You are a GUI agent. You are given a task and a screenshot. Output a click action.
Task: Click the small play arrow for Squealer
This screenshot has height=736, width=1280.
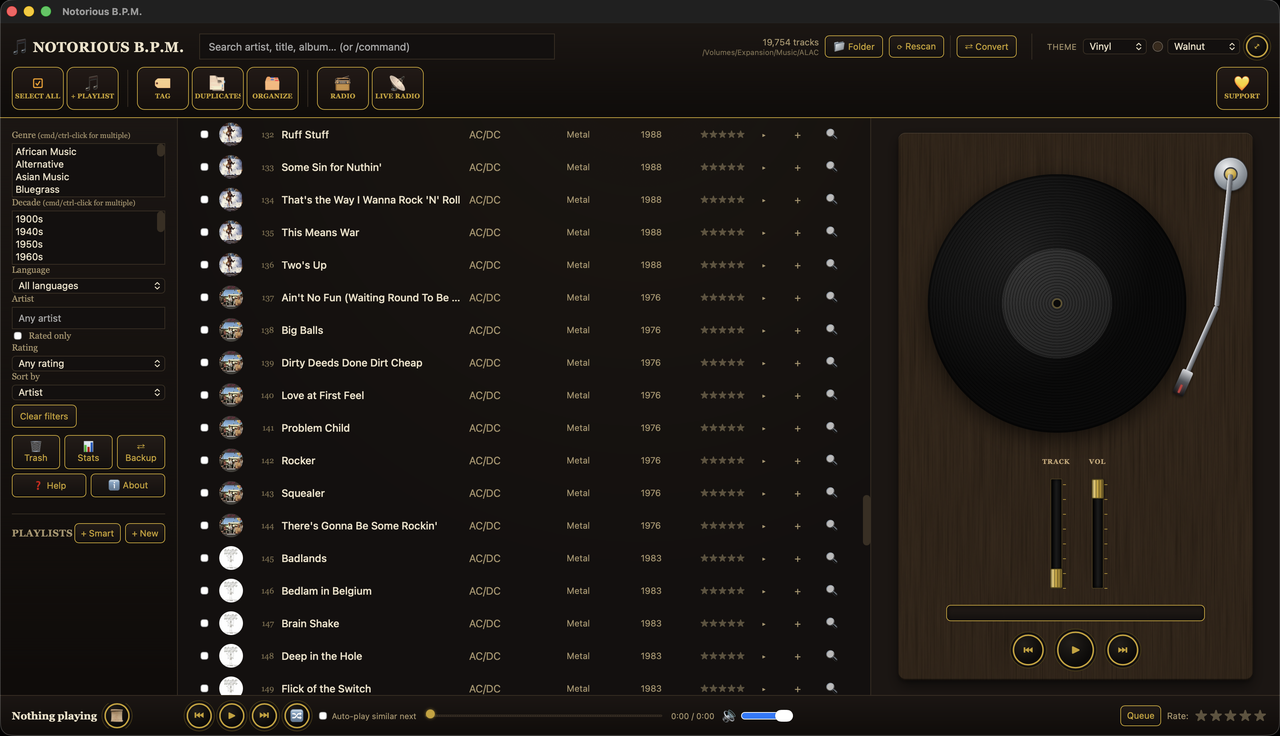coord(763,494)
